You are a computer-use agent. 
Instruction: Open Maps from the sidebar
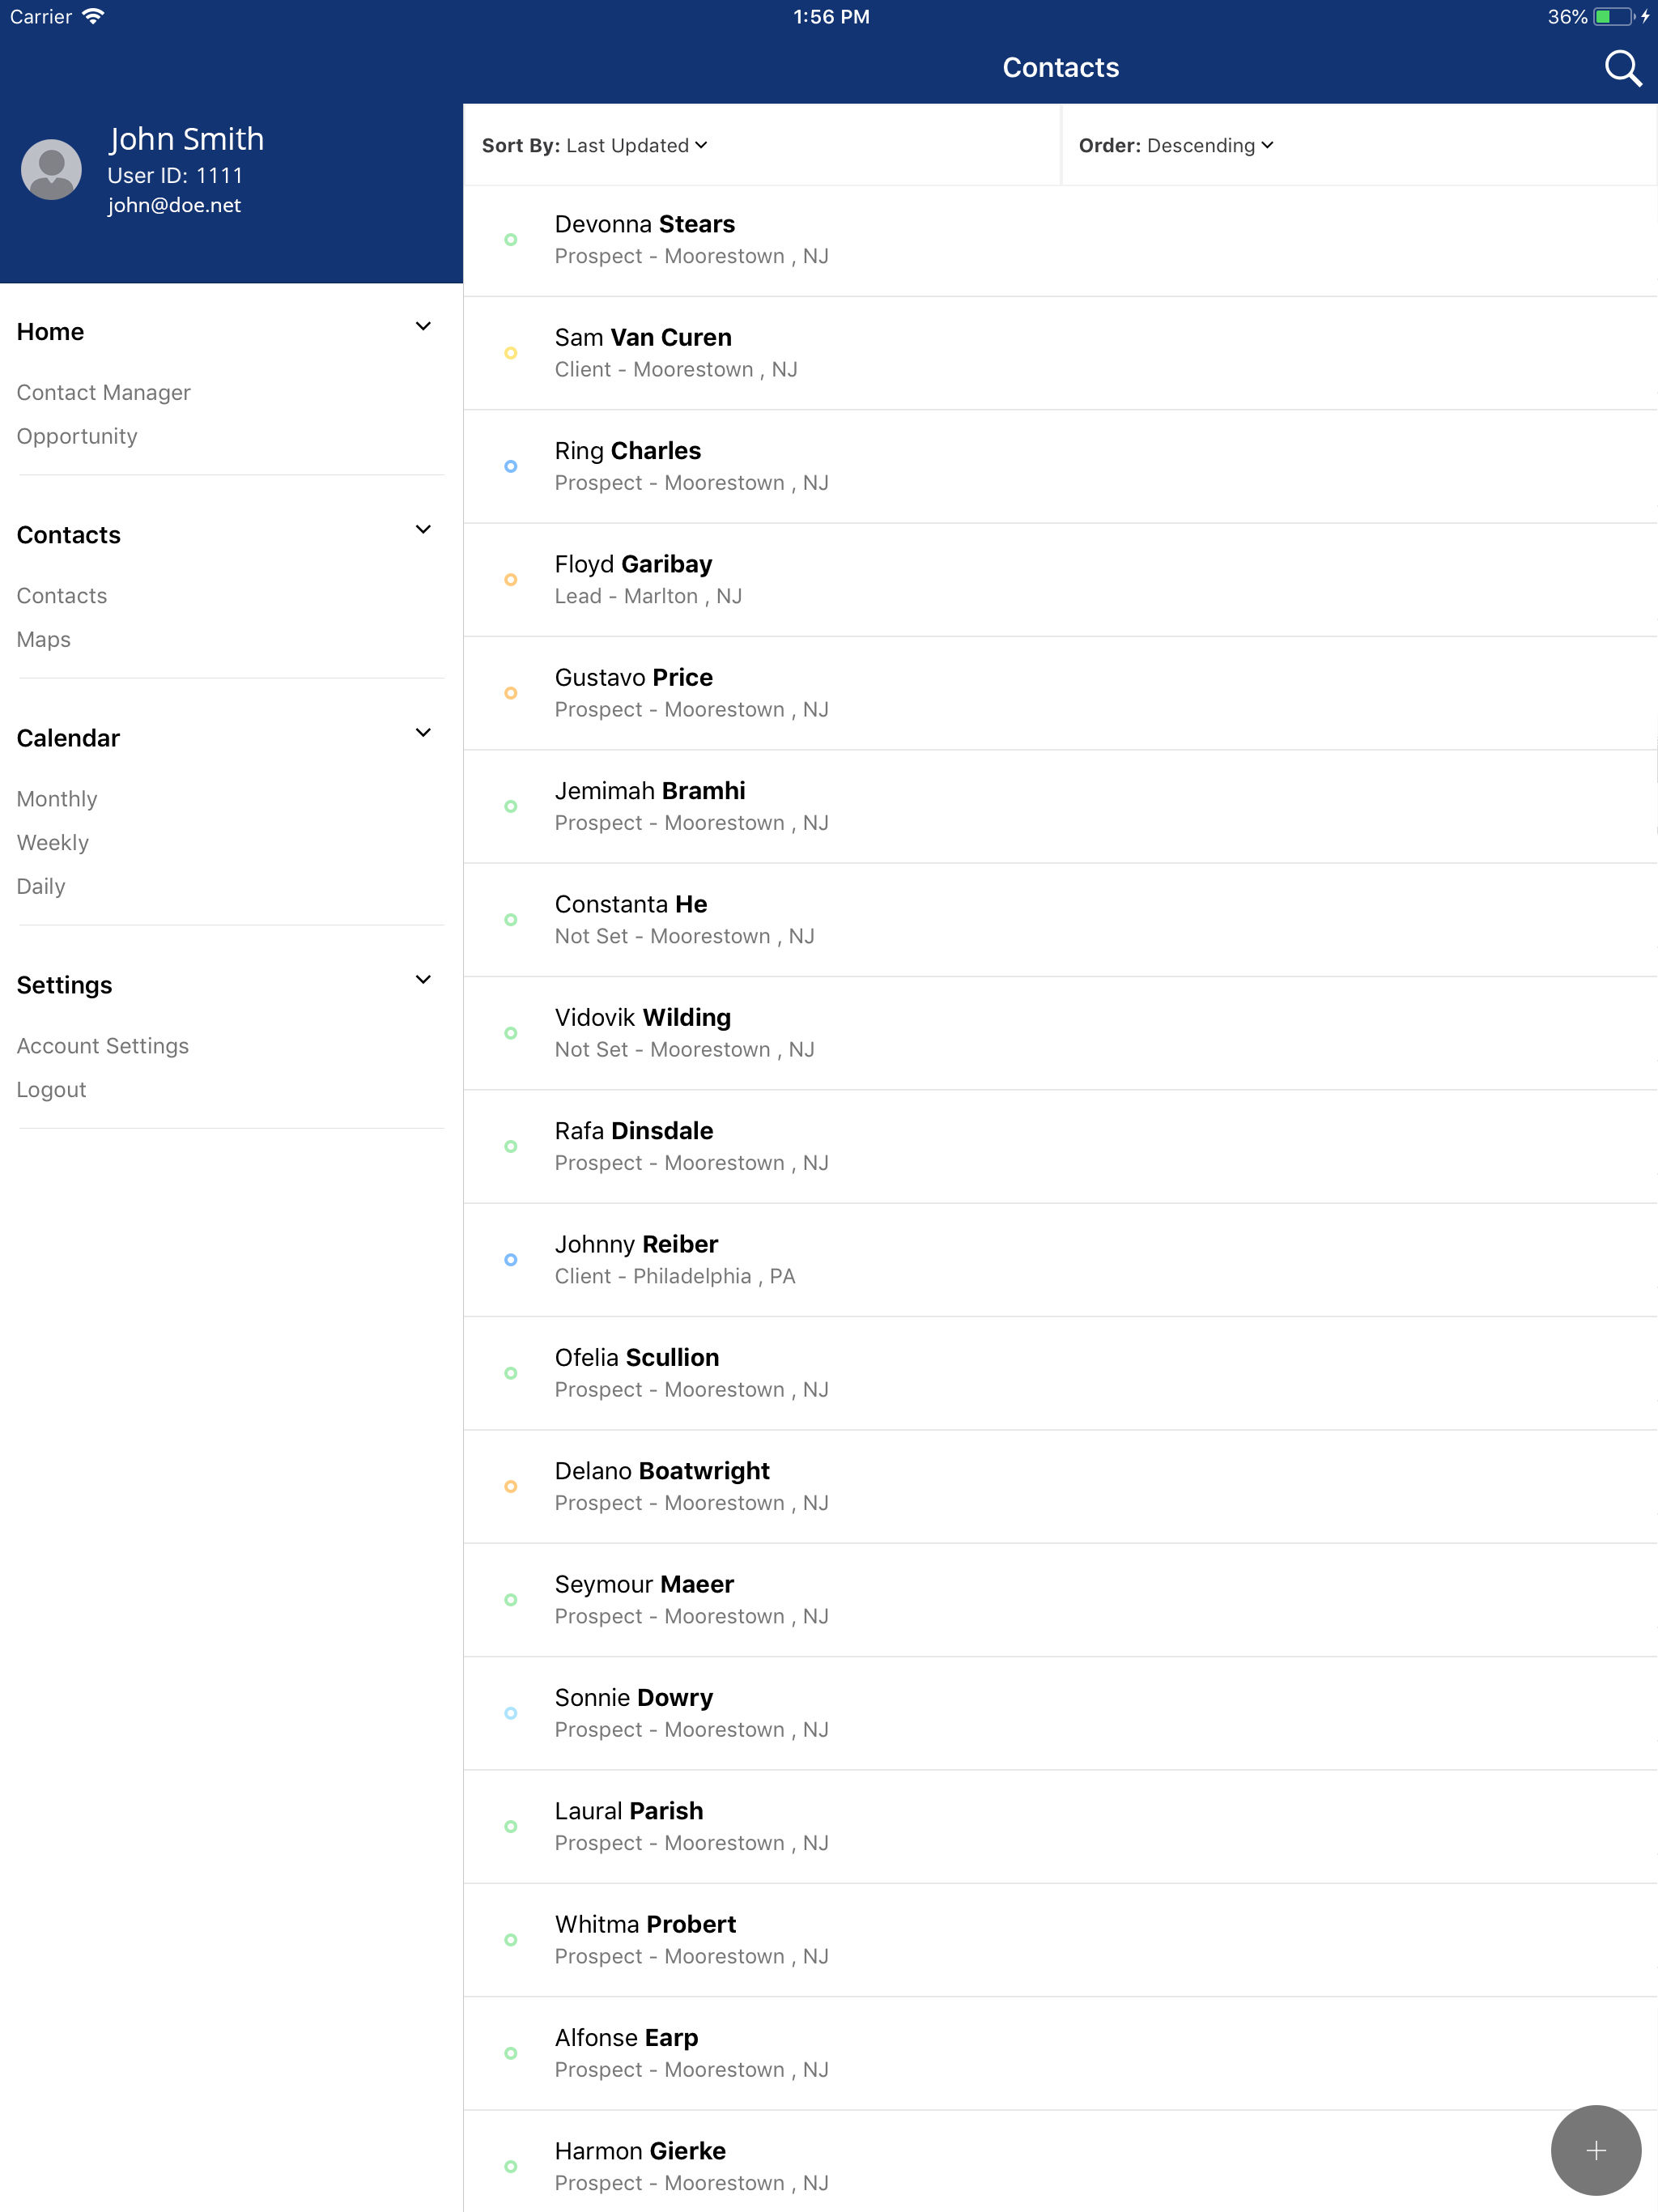[x=43, y=639]
